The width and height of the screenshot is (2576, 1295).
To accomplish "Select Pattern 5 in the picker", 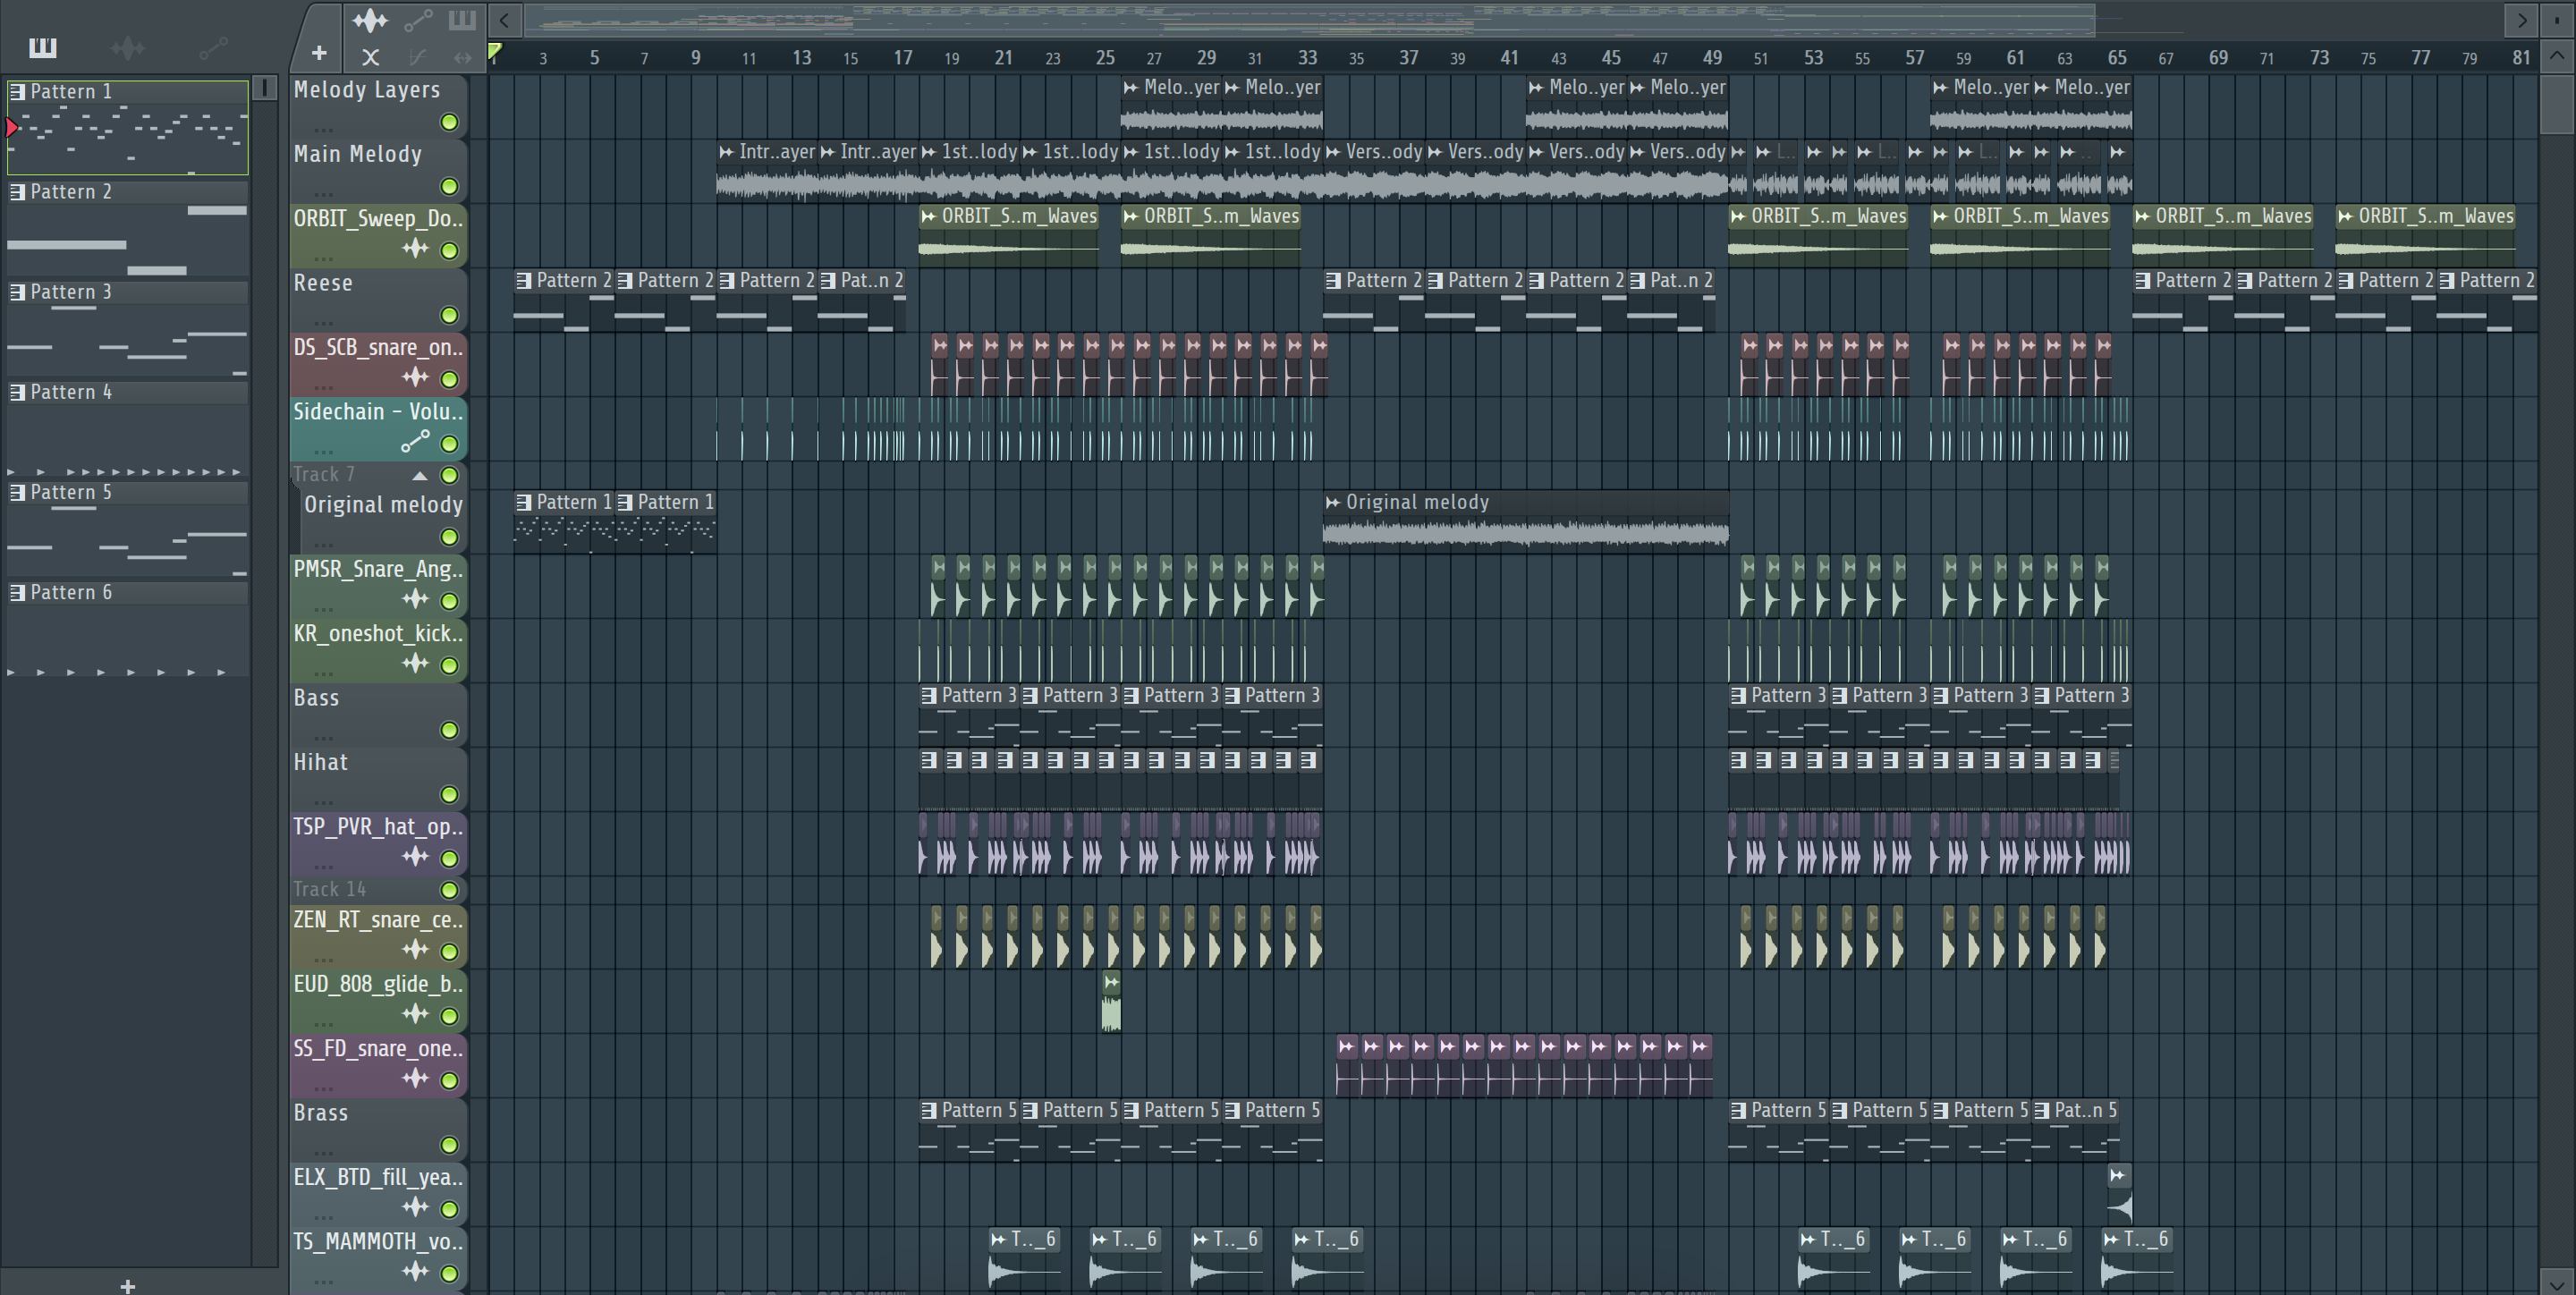I will (128, 528).
